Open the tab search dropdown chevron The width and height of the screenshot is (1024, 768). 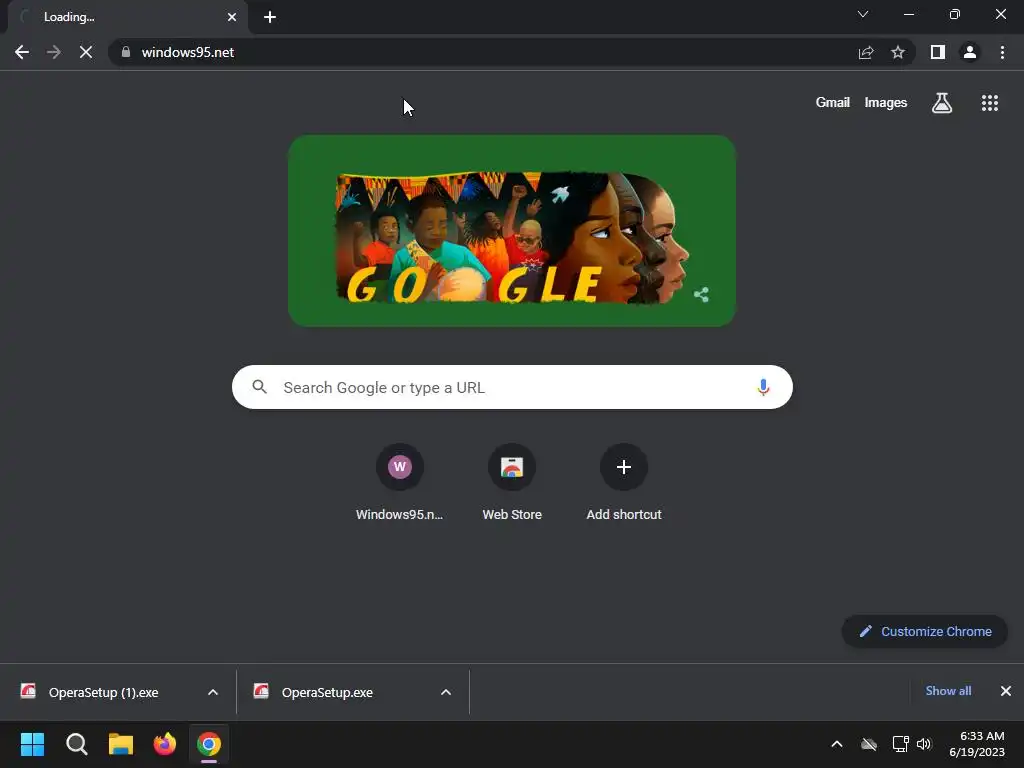click(863, 14)
